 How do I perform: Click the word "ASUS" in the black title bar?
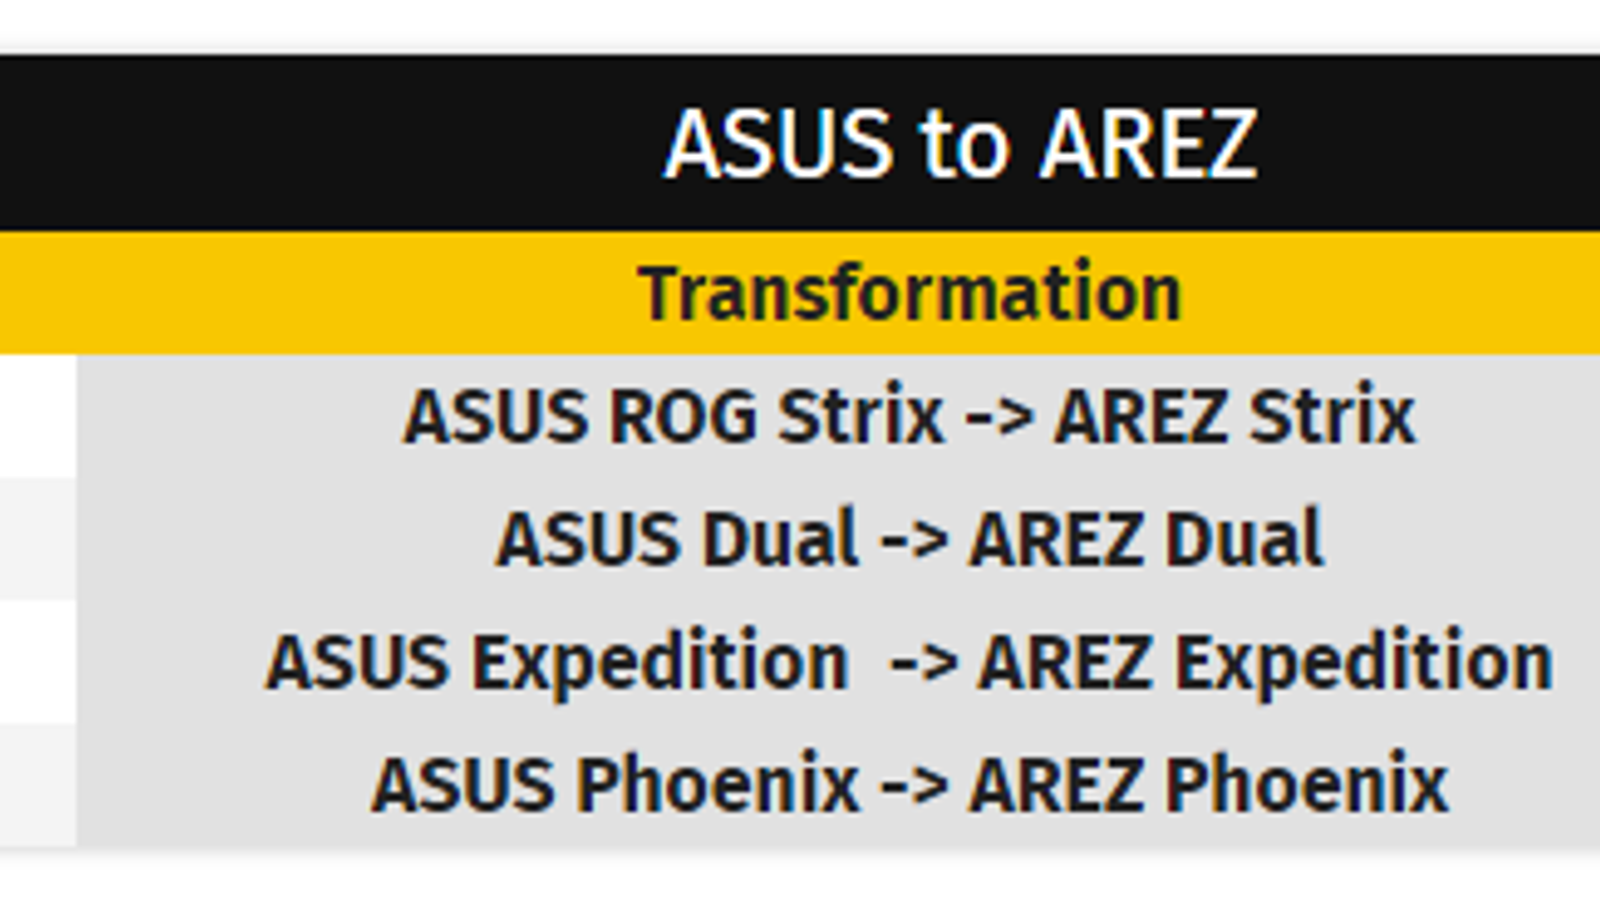click(x=778, y=145)
